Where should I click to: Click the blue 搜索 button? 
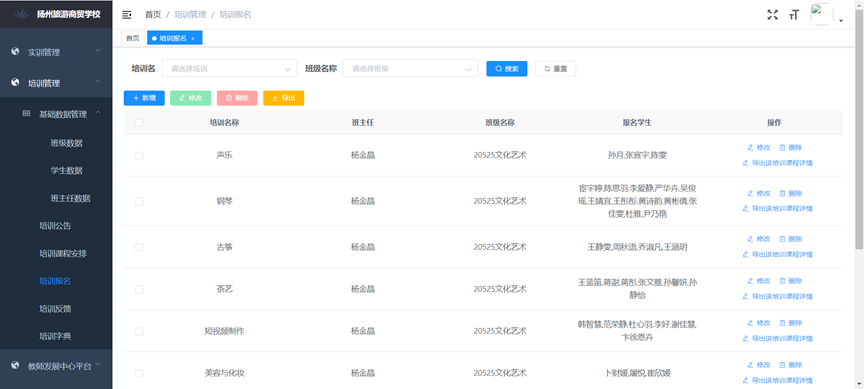click(x=506, y=69)
